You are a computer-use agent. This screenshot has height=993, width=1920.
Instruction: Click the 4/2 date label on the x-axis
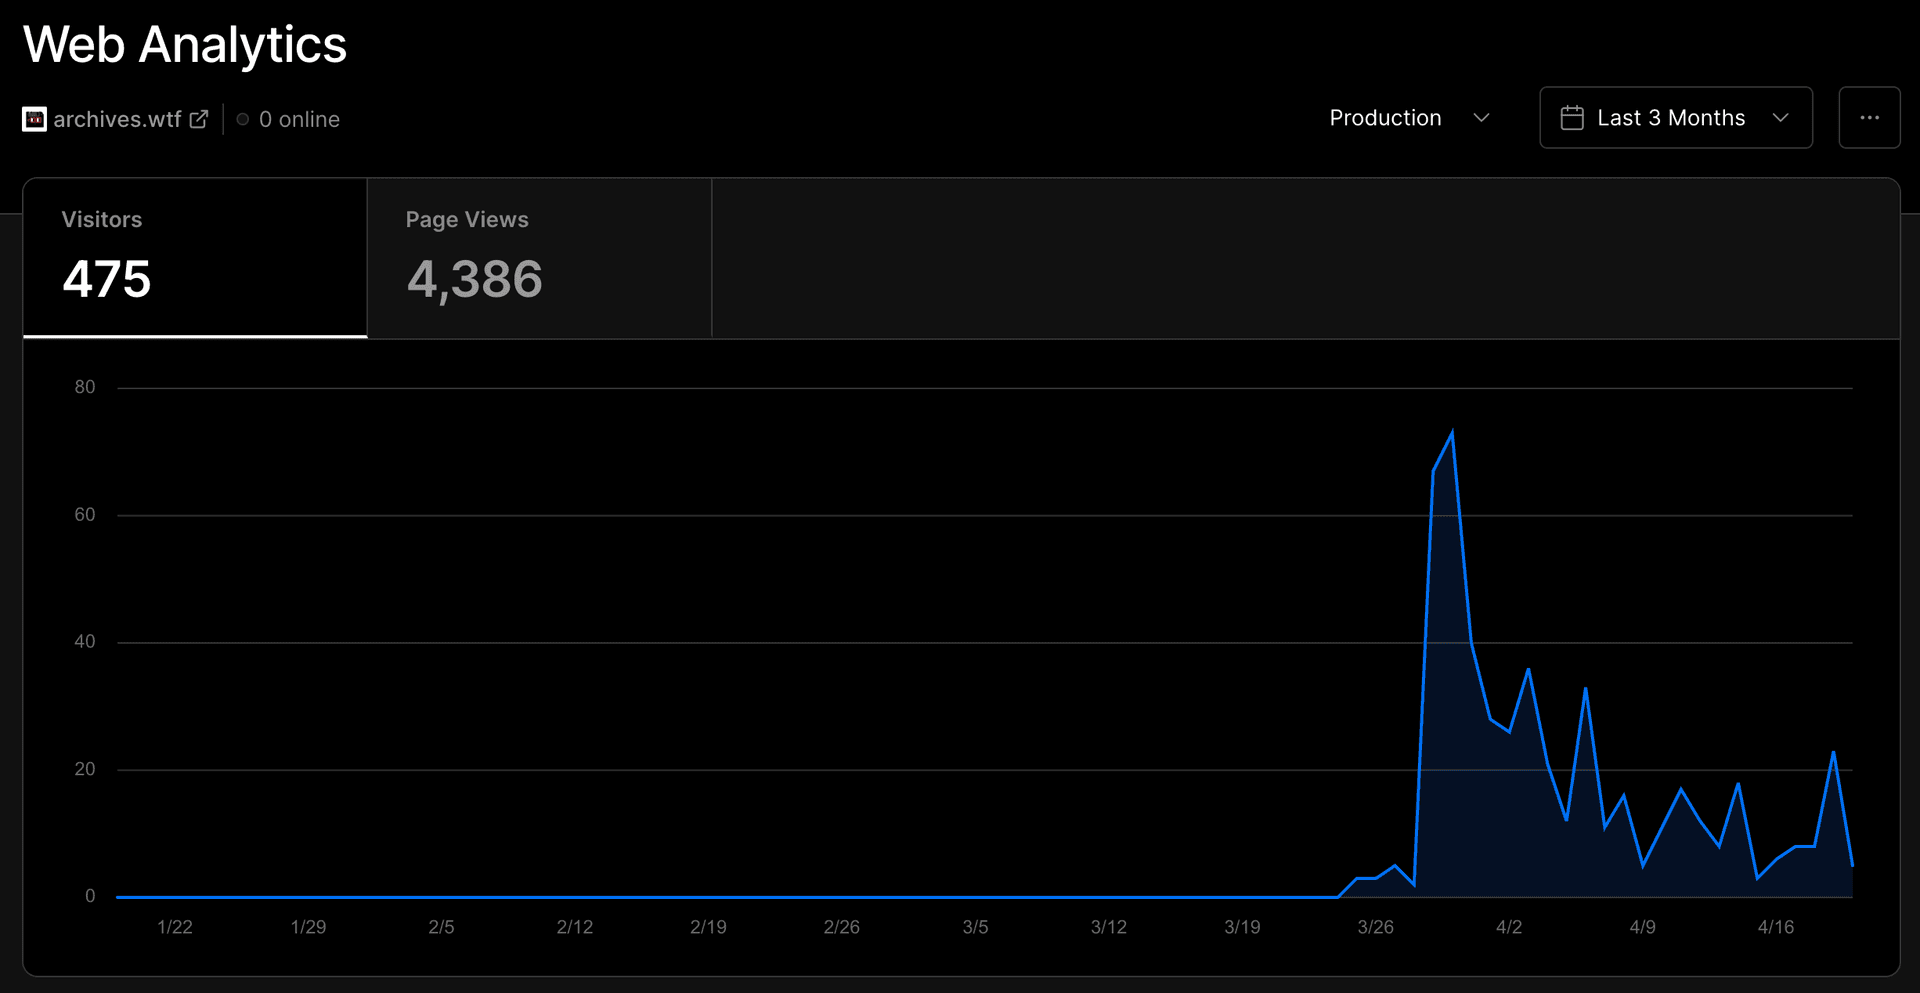click(x=1508, y=927)
